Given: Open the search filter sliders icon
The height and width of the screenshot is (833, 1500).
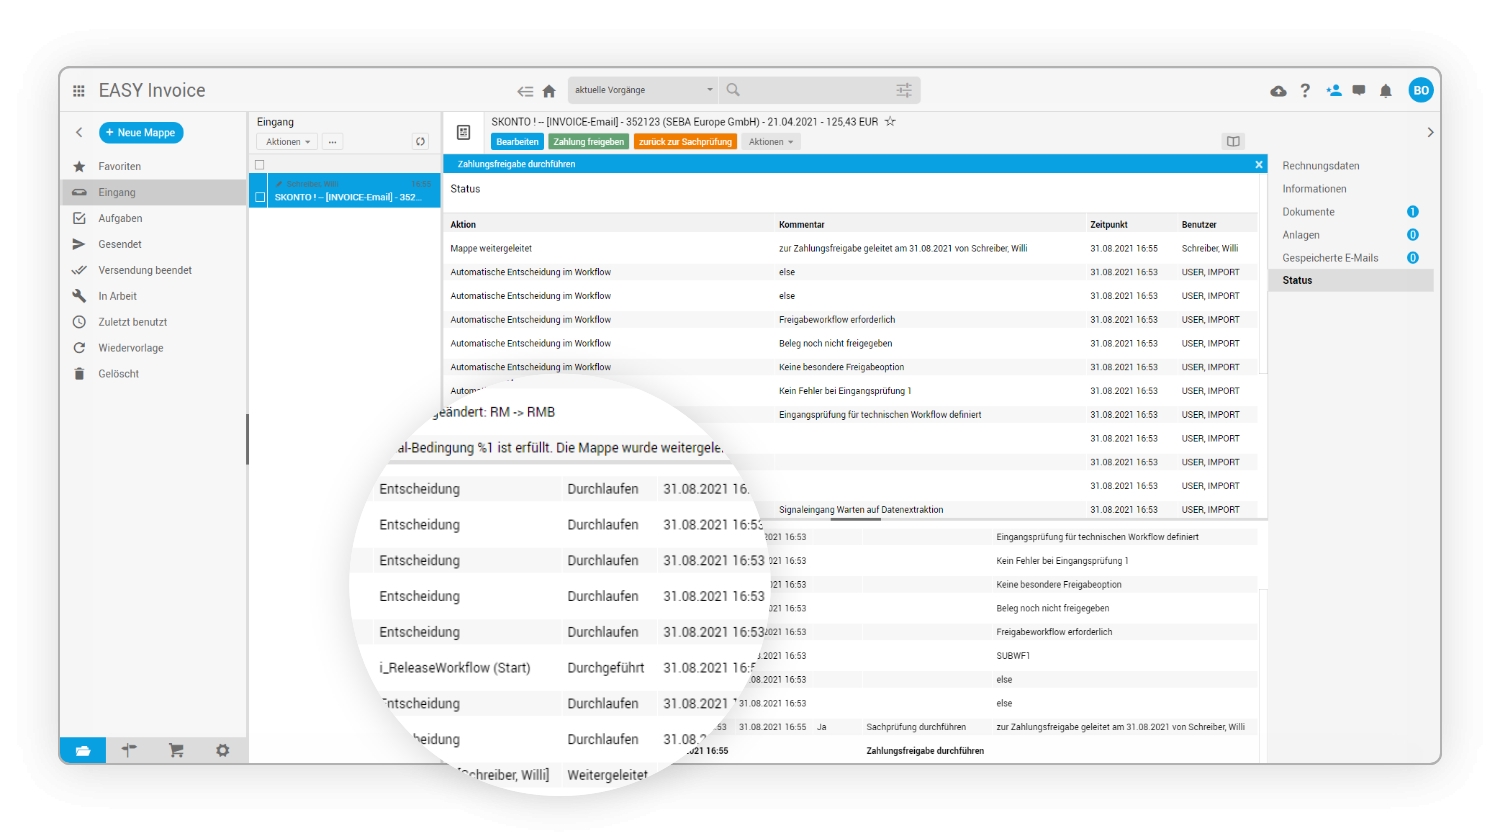Looking at the screenshot, I should point(904,90).
